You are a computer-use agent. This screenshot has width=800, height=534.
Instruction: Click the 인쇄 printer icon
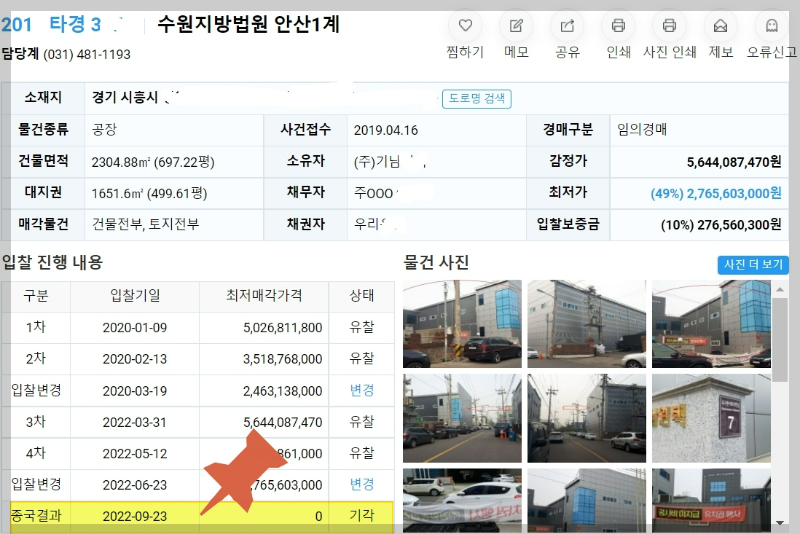[618, 26]
